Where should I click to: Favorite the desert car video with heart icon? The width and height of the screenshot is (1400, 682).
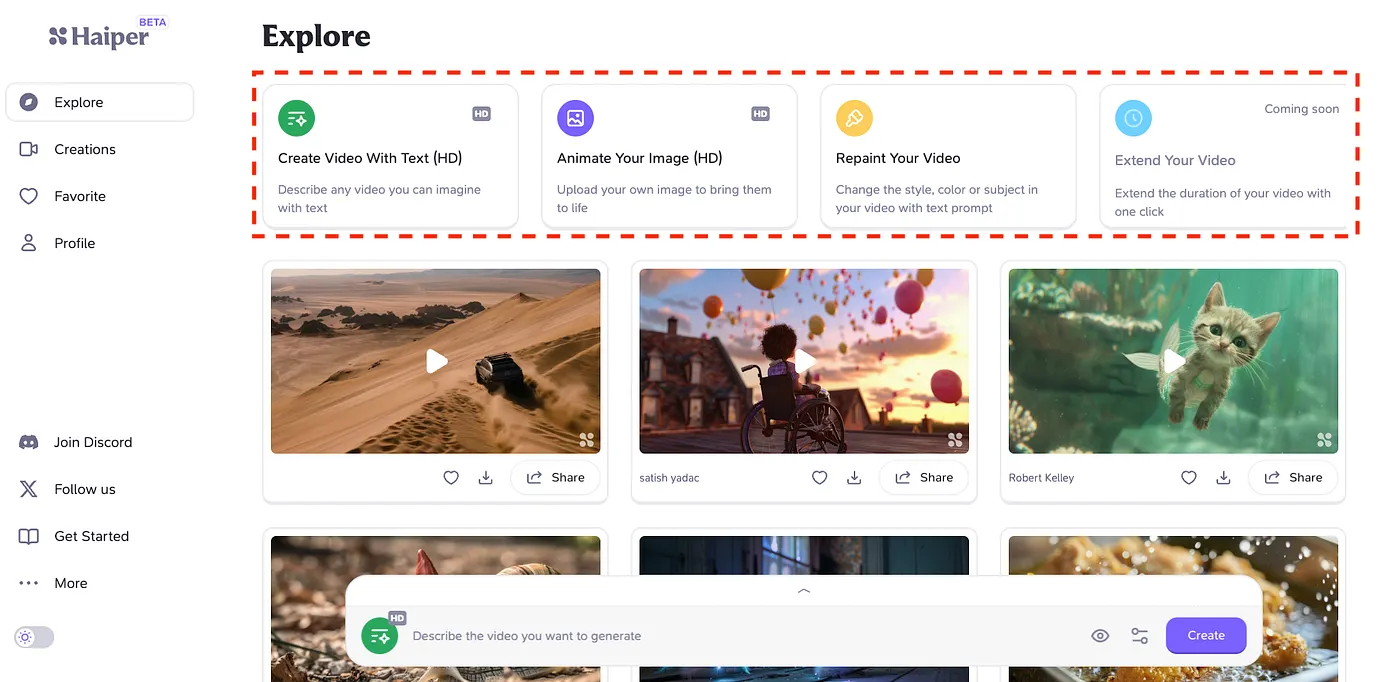(x=451, y=478)
